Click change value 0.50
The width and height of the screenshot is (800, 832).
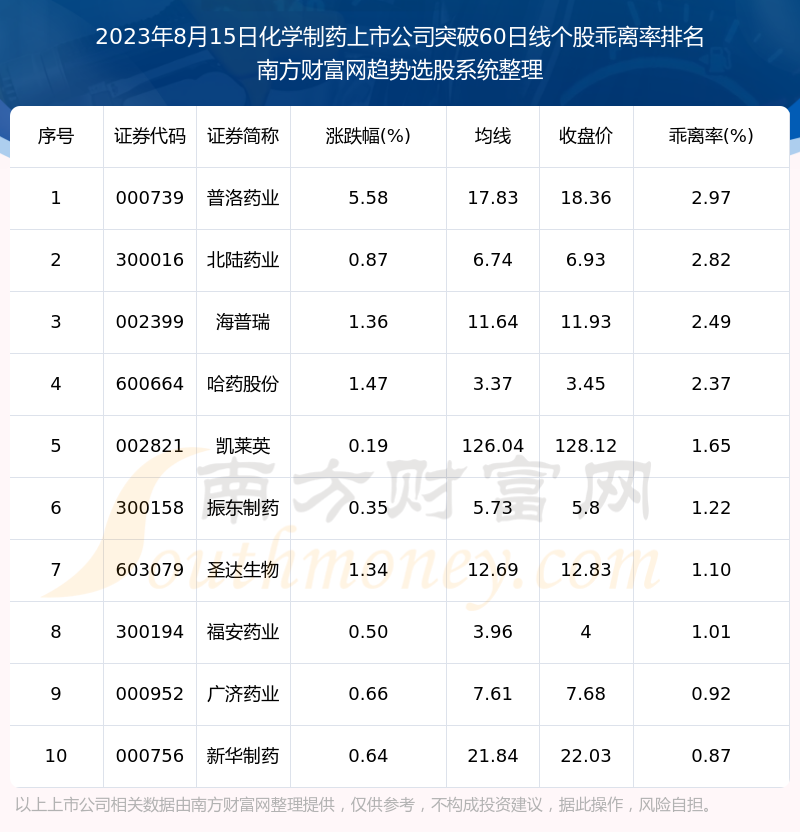click(x=368, y=632)
